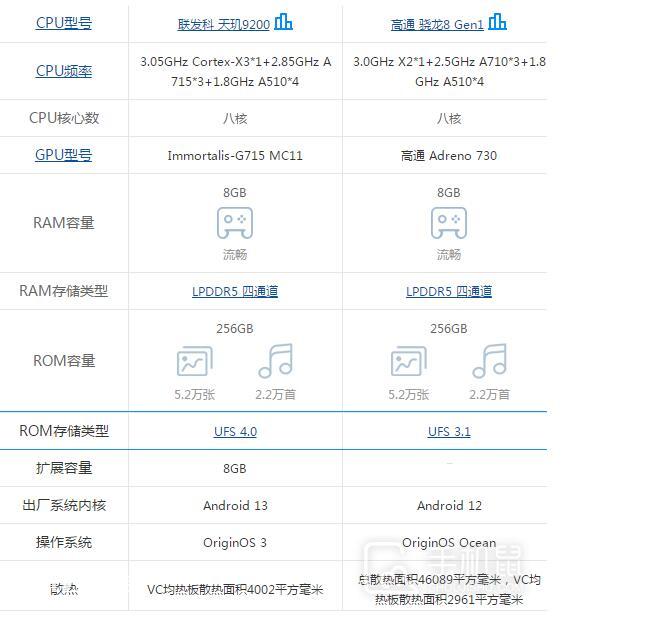Open the CPU型号 row label link
Image resolution: width=645 pixels, height=624 pixels.
click(64, 23)
